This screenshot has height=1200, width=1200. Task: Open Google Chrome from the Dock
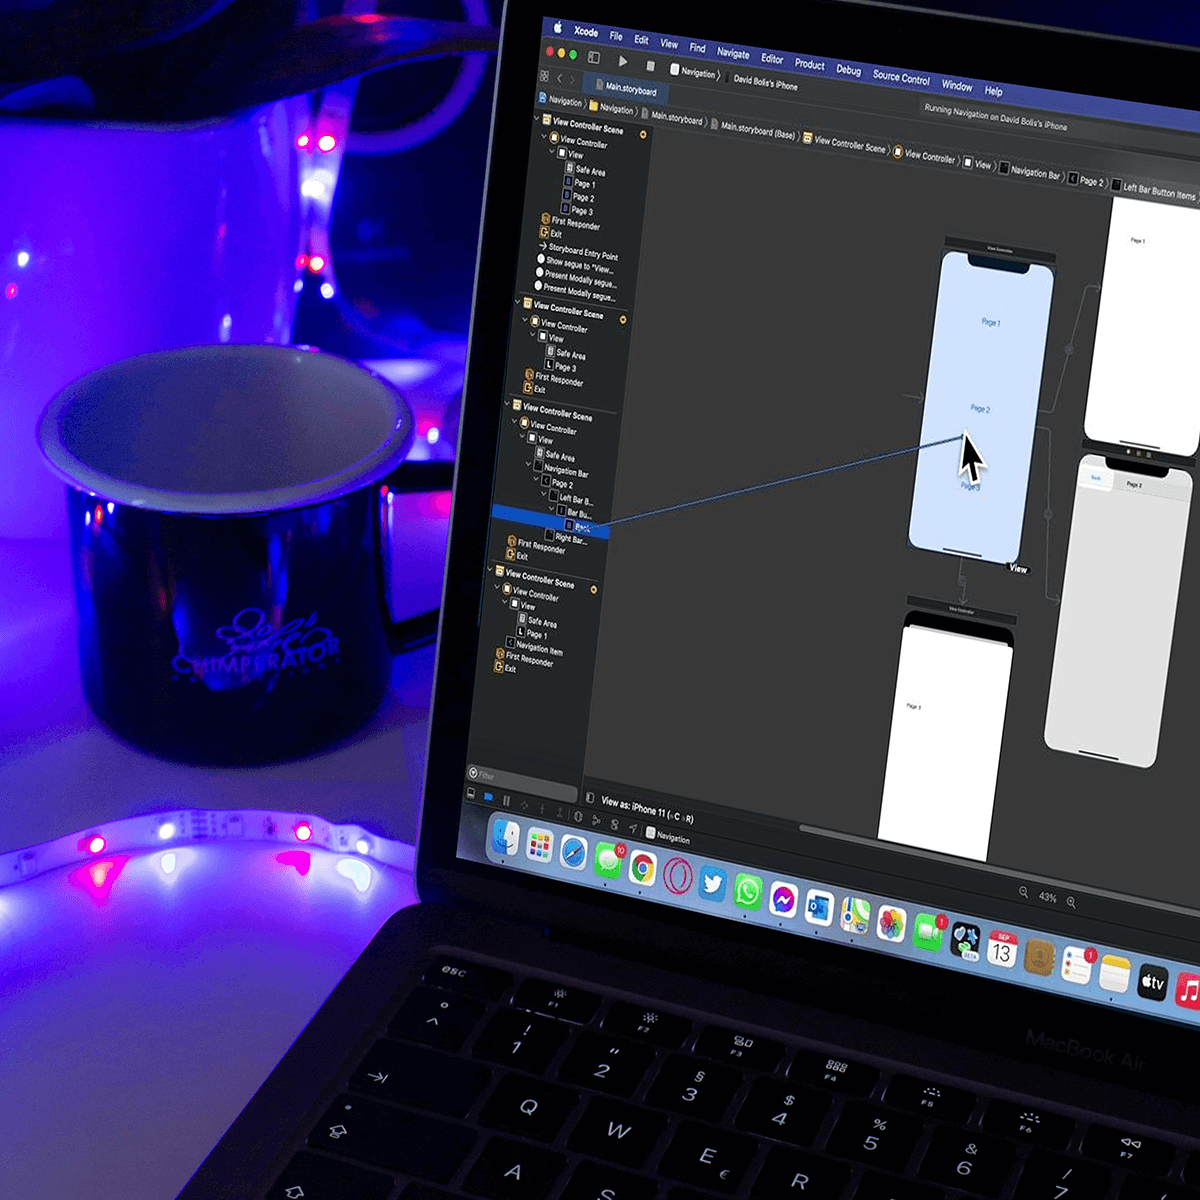pos(642,869)
